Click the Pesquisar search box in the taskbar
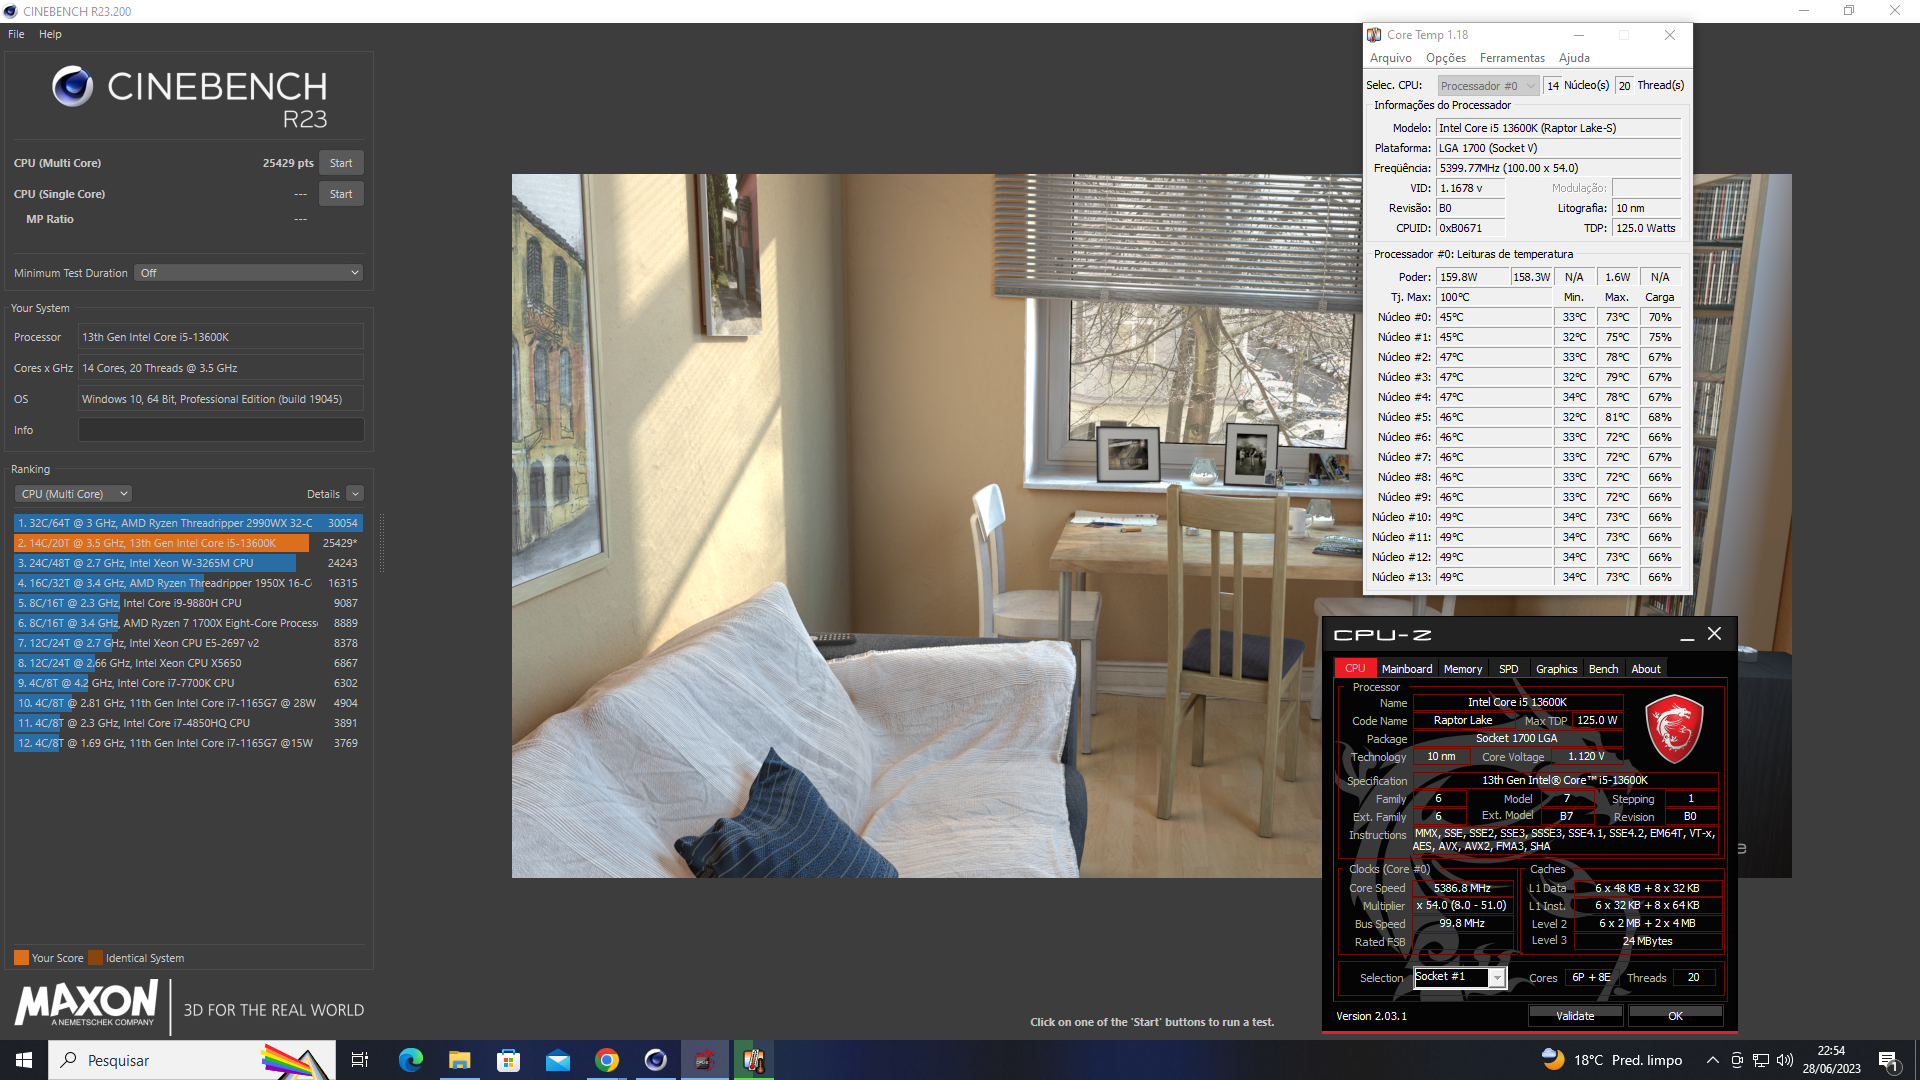This screenshot has height=1080, width=1920. pyautogui.click(x=190, y=1060)
